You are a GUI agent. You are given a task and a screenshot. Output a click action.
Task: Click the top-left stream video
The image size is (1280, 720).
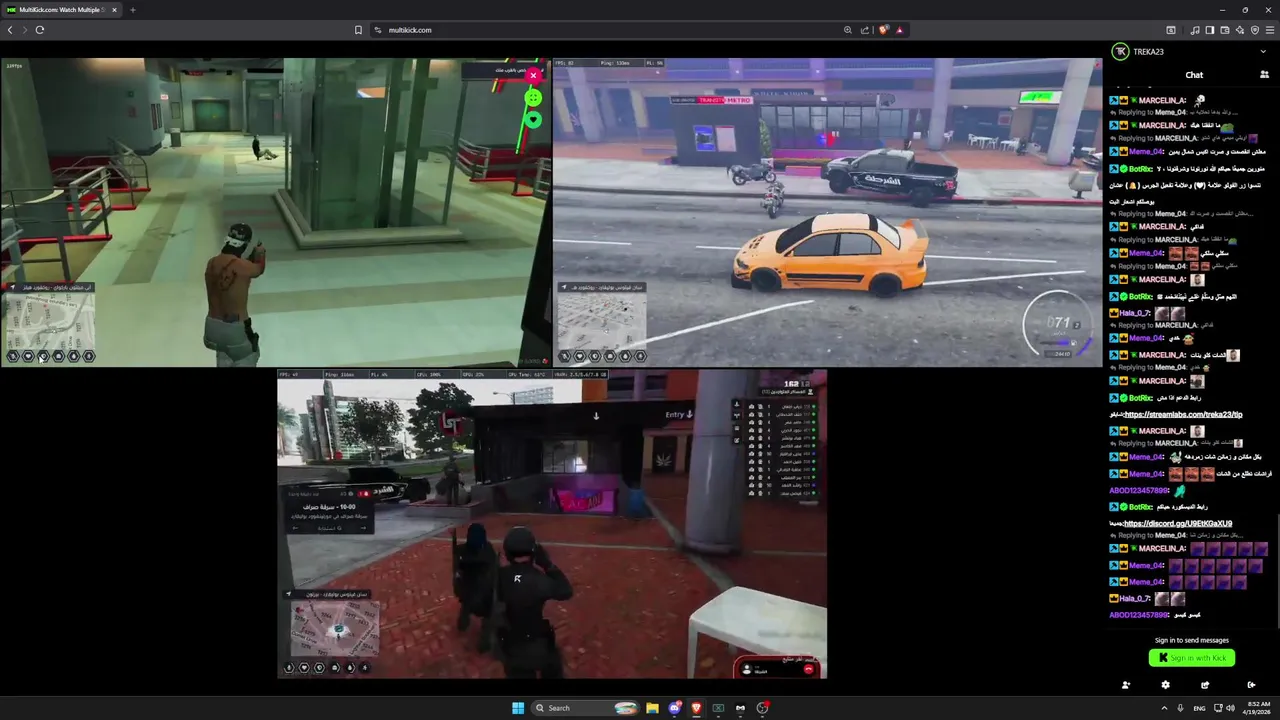point(276,212)
